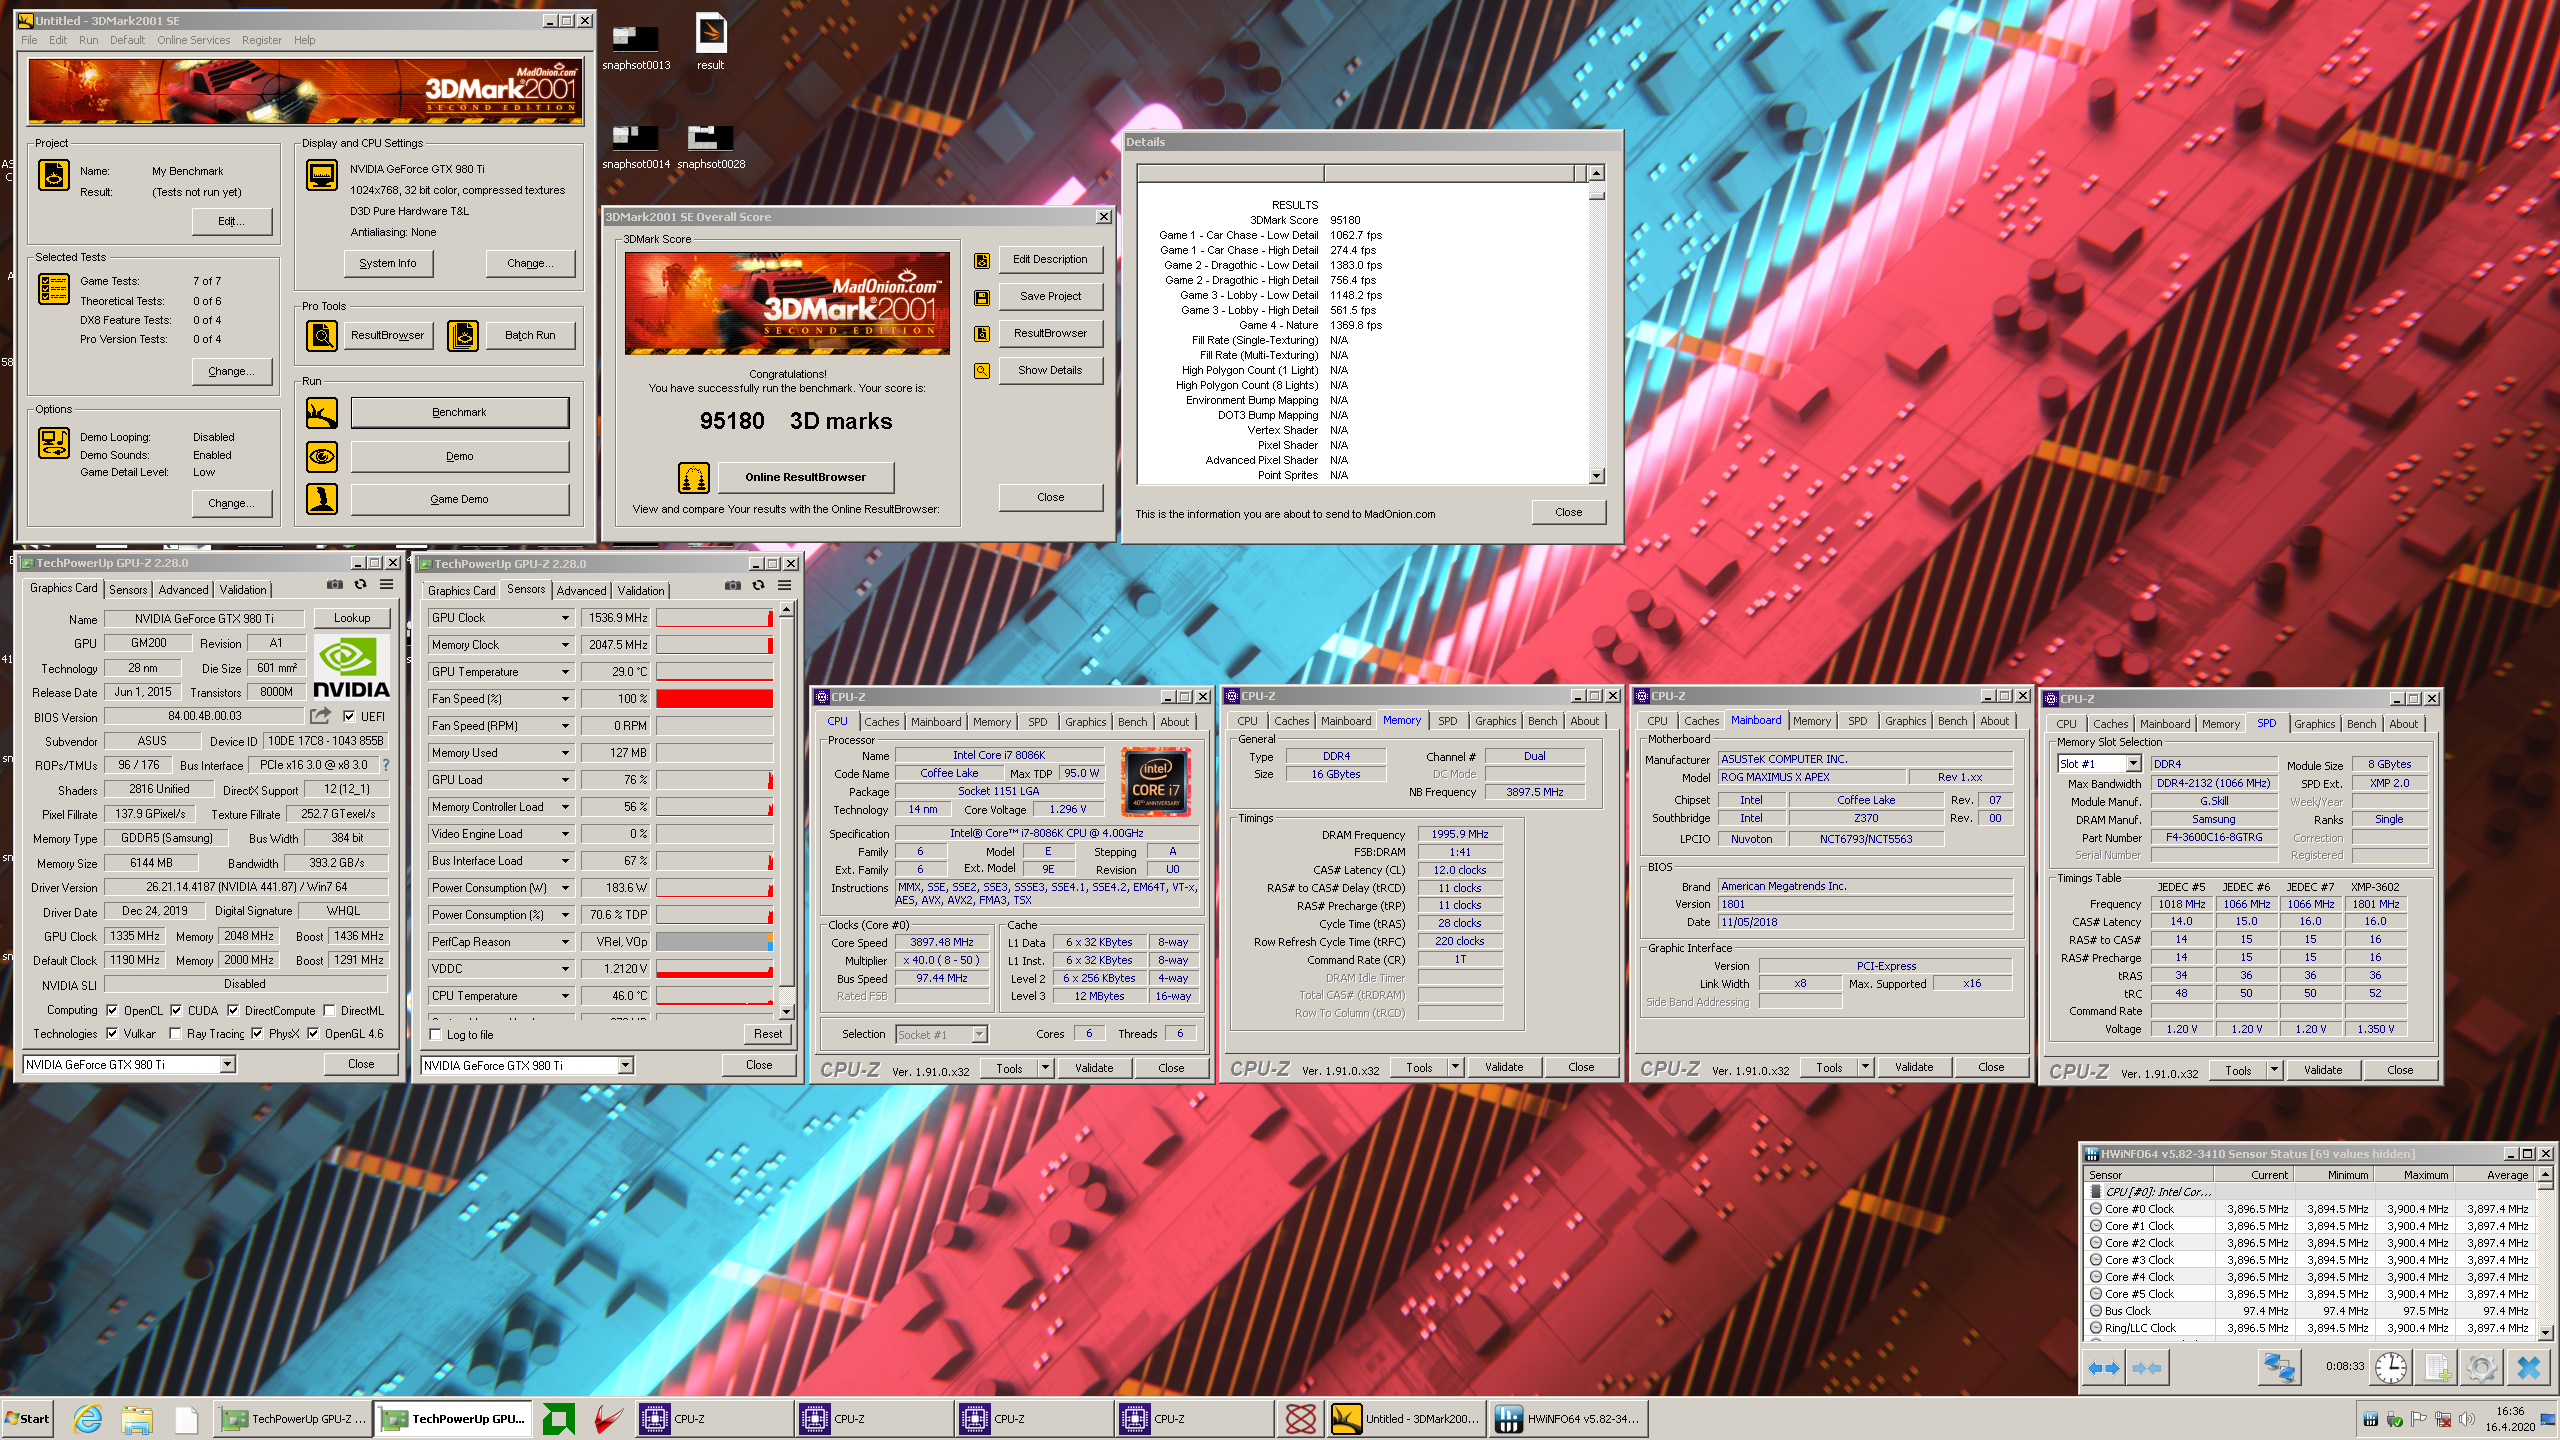The height and width of the screenshot is (1440, 2560).
Task: Click the PerfCap Reason gray graph bar
Action: tap(714, 942)
